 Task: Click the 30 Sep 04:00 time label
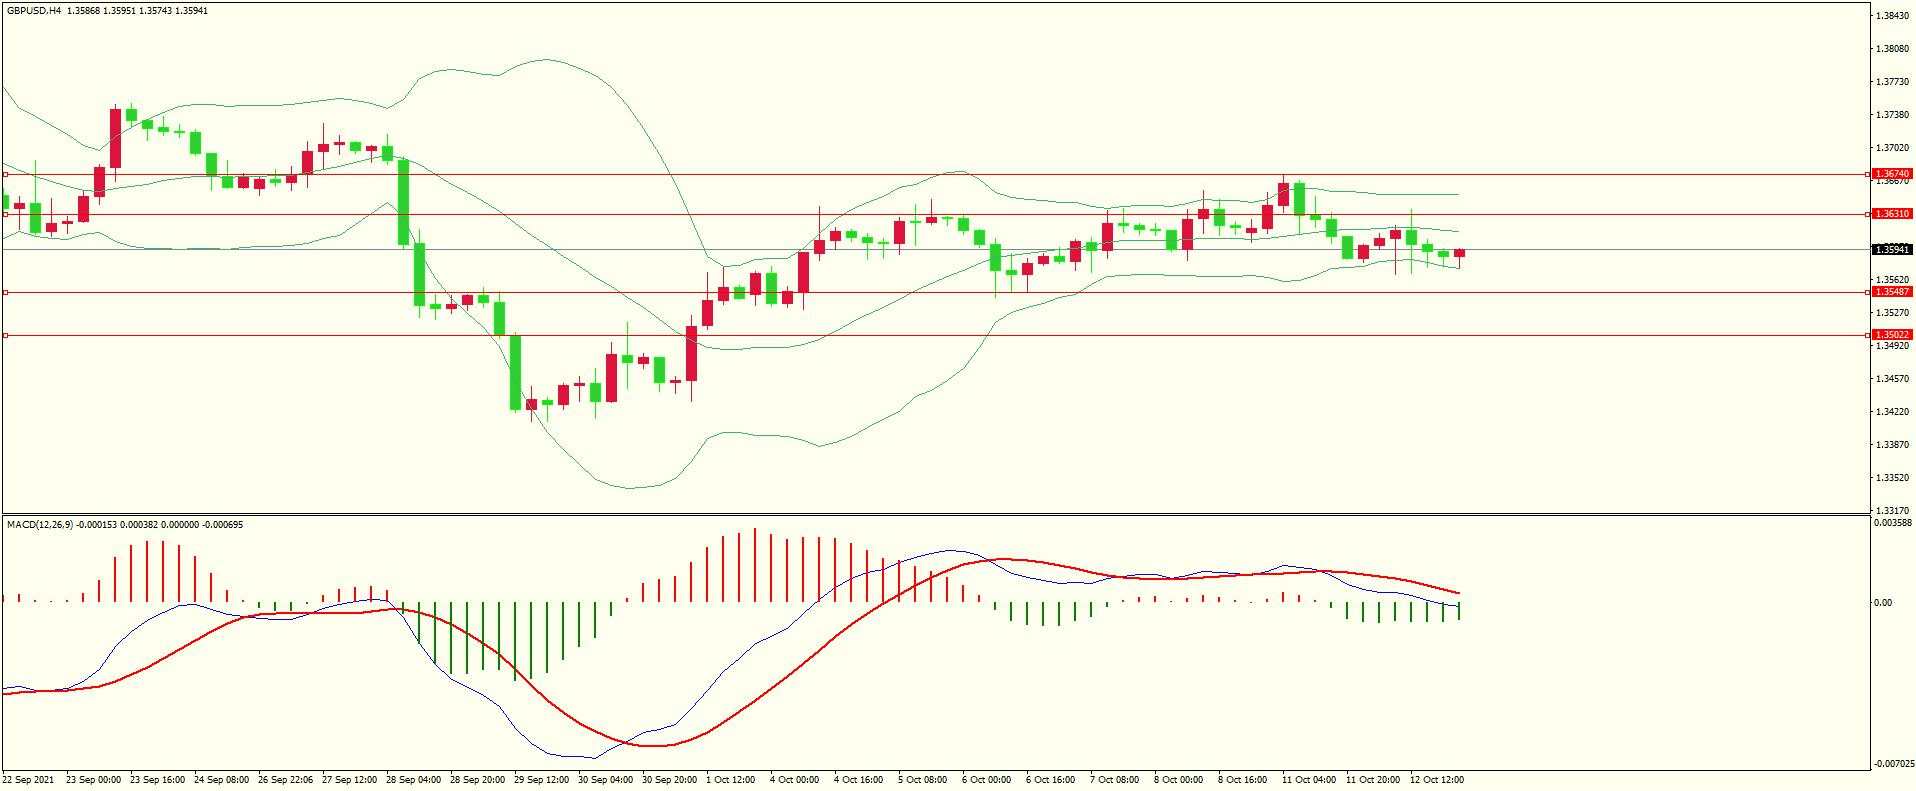coord(605,779)
